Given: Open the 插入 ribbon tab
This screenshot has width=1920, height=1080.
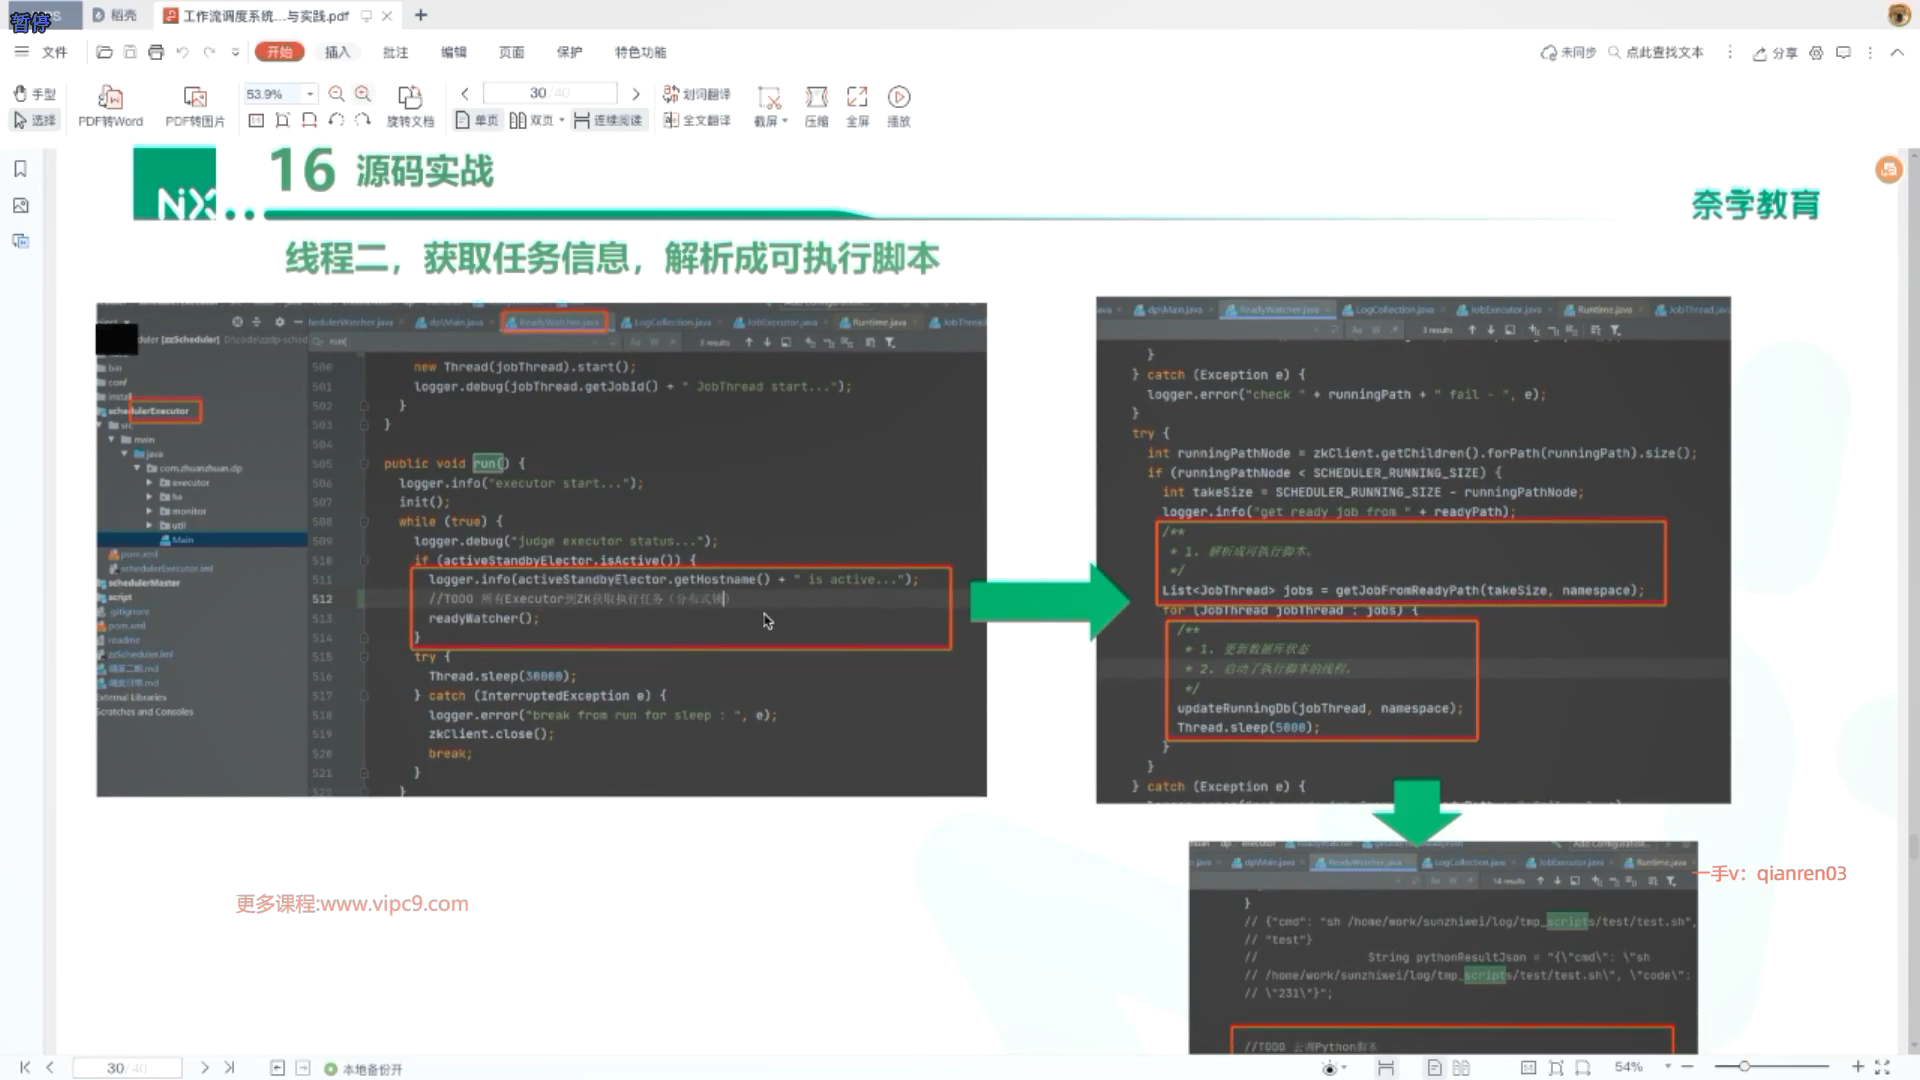Looking at the screenshot, I should [x=338, y=52].
